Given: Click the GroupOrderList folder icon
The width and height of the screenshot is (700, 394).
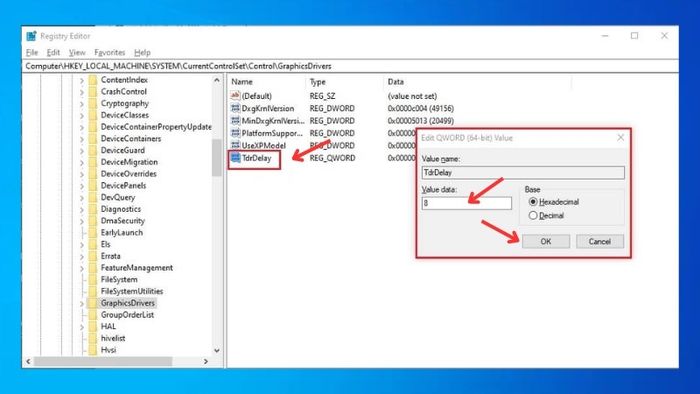Looking at the screenshot, I should pyautogui.click(x=93, y=315).
